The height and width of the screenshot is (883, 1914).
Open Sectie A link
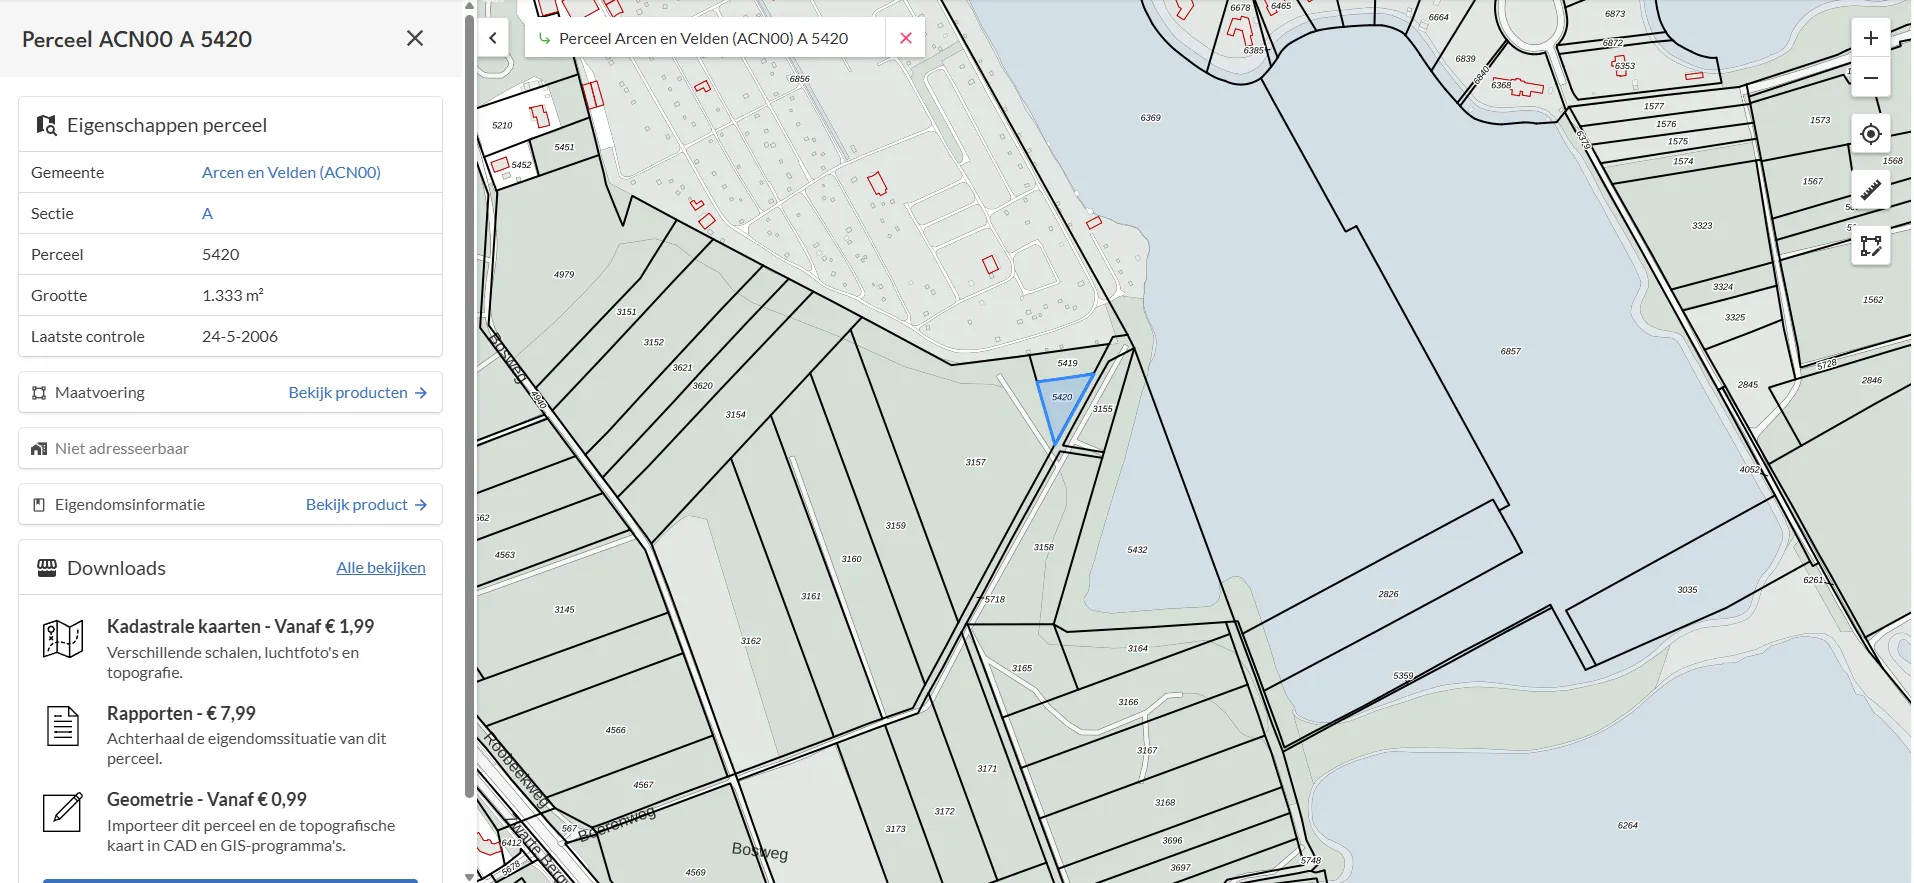[207, 213]
